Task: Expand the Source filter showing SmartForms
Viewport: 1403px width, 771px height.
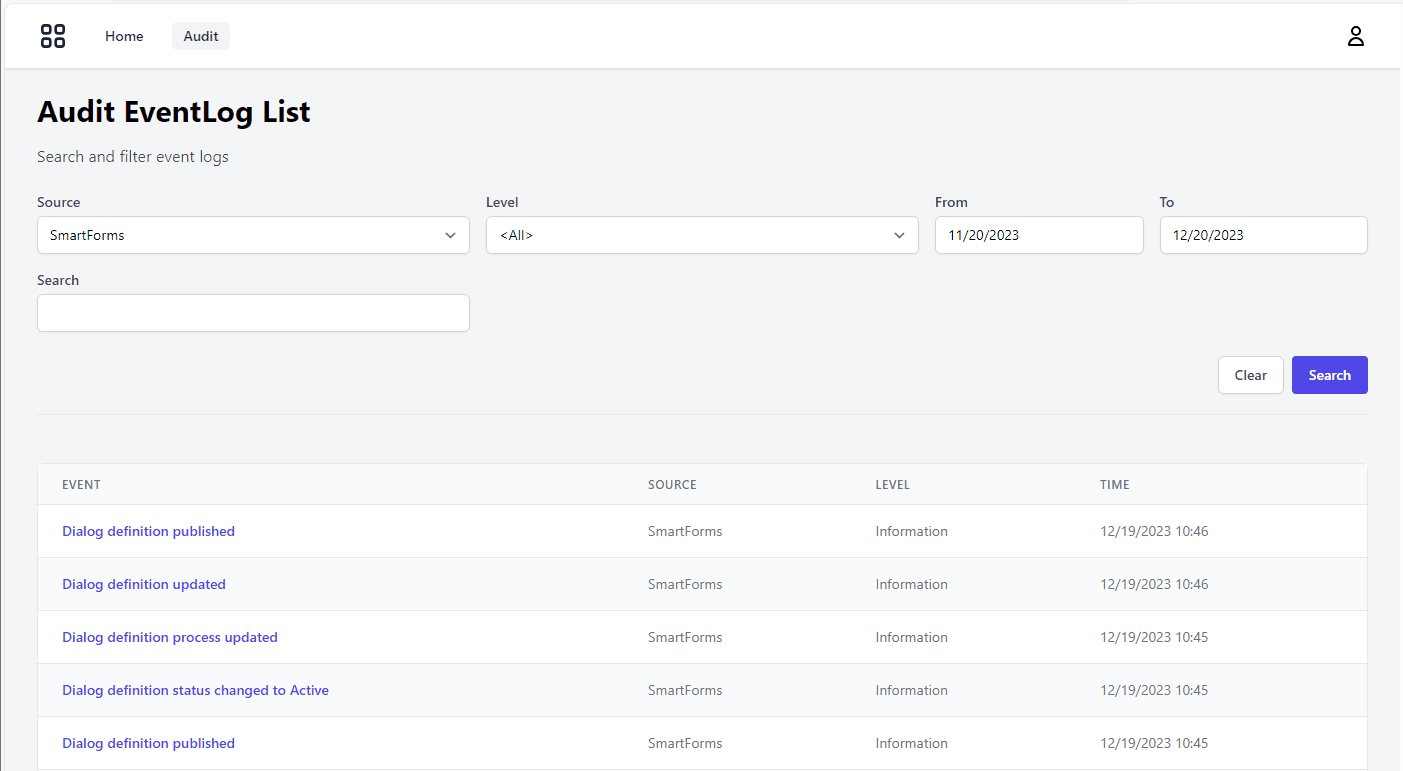Action: tap(253, 235)
